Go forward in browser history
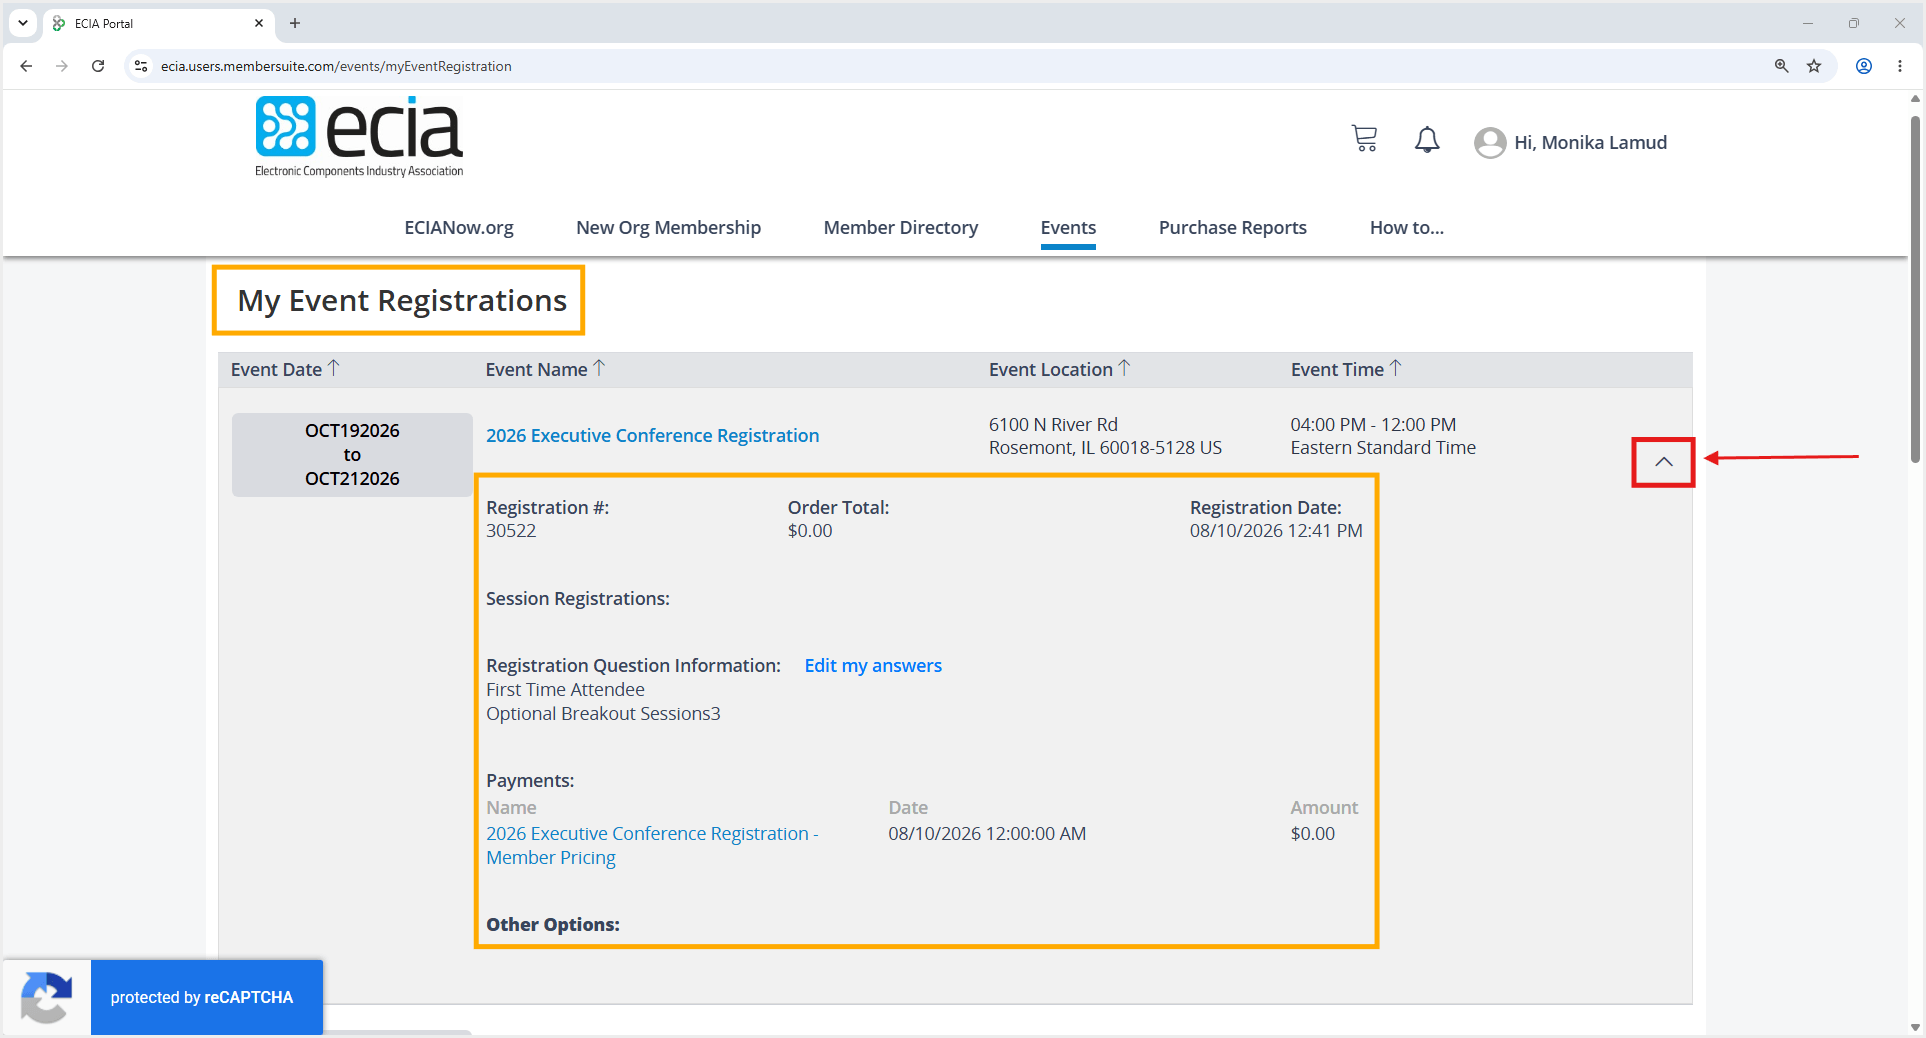Image resolution: width=1926 pixels, height=1038 pixels. click(62, 66)
